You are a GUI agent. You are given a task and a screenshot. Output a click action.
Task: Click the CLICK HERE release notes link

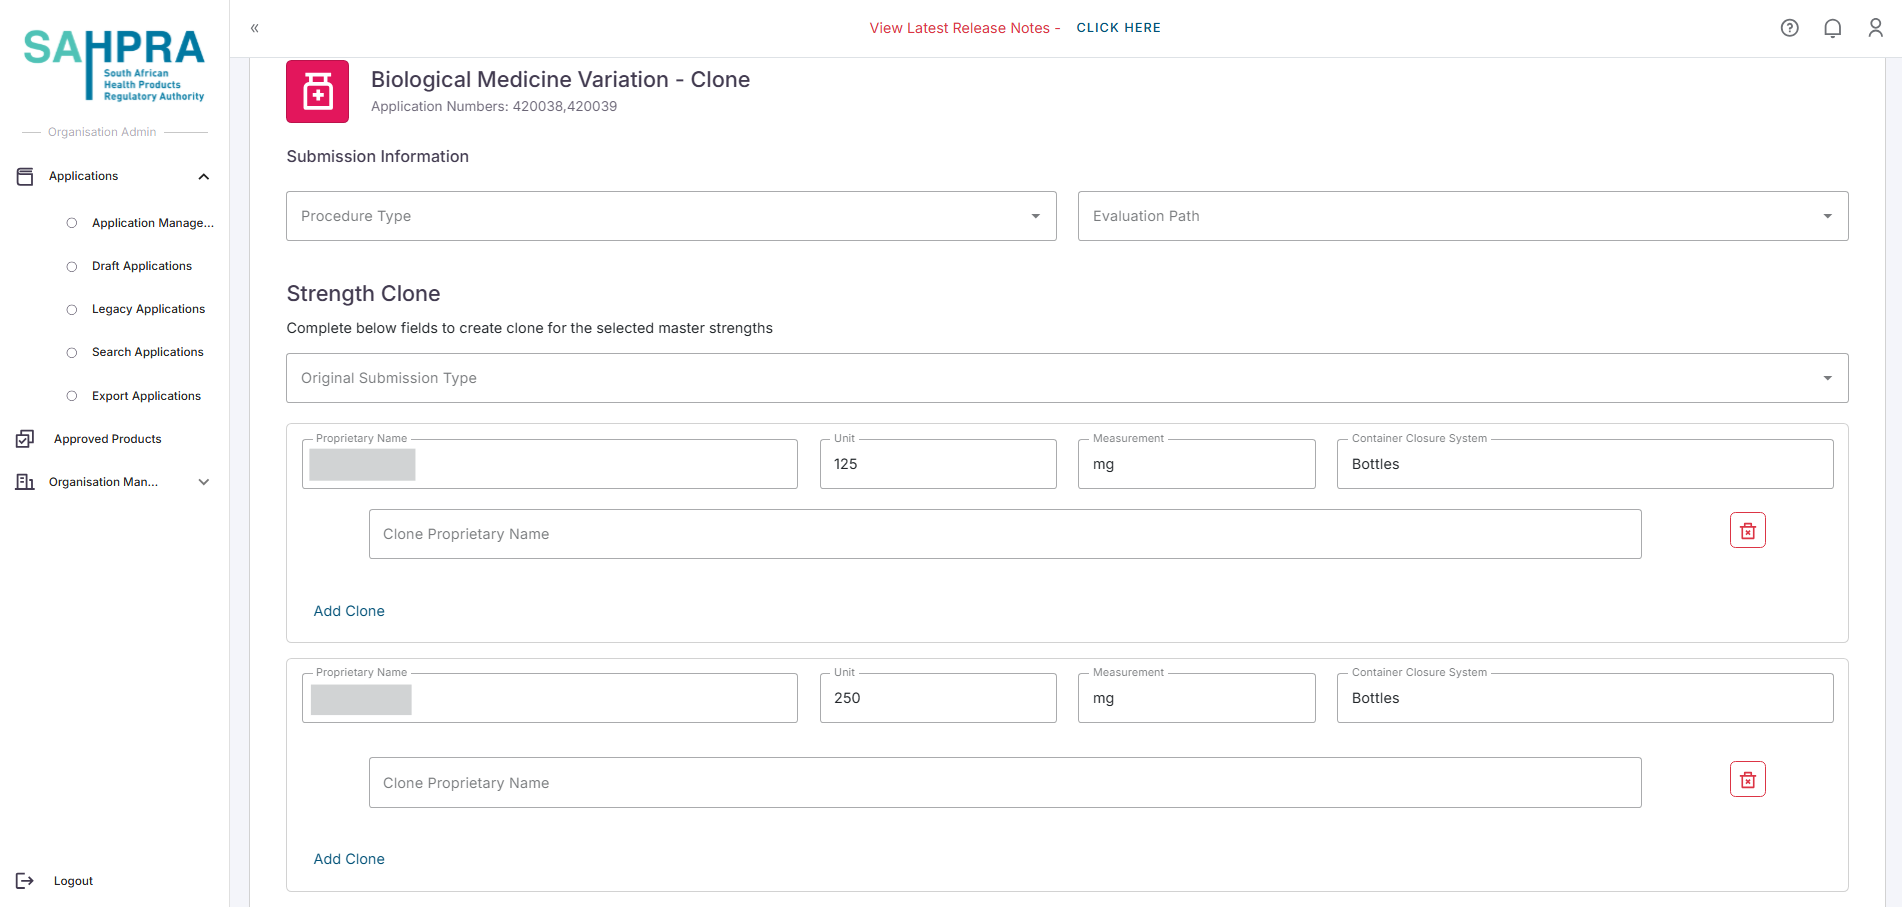tap(1118, 28)
